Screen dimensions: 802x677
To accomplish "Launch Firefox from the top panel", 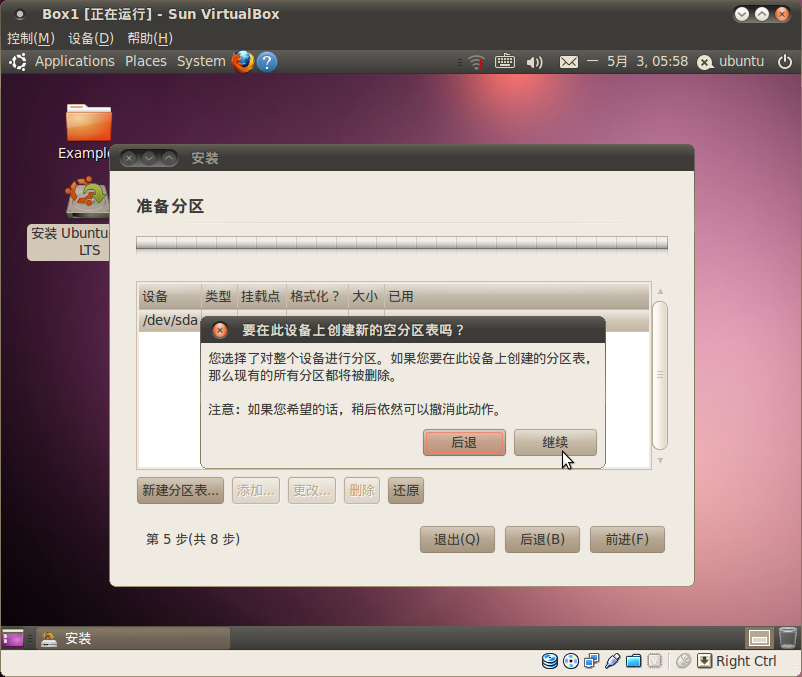I will click(243, 61).
